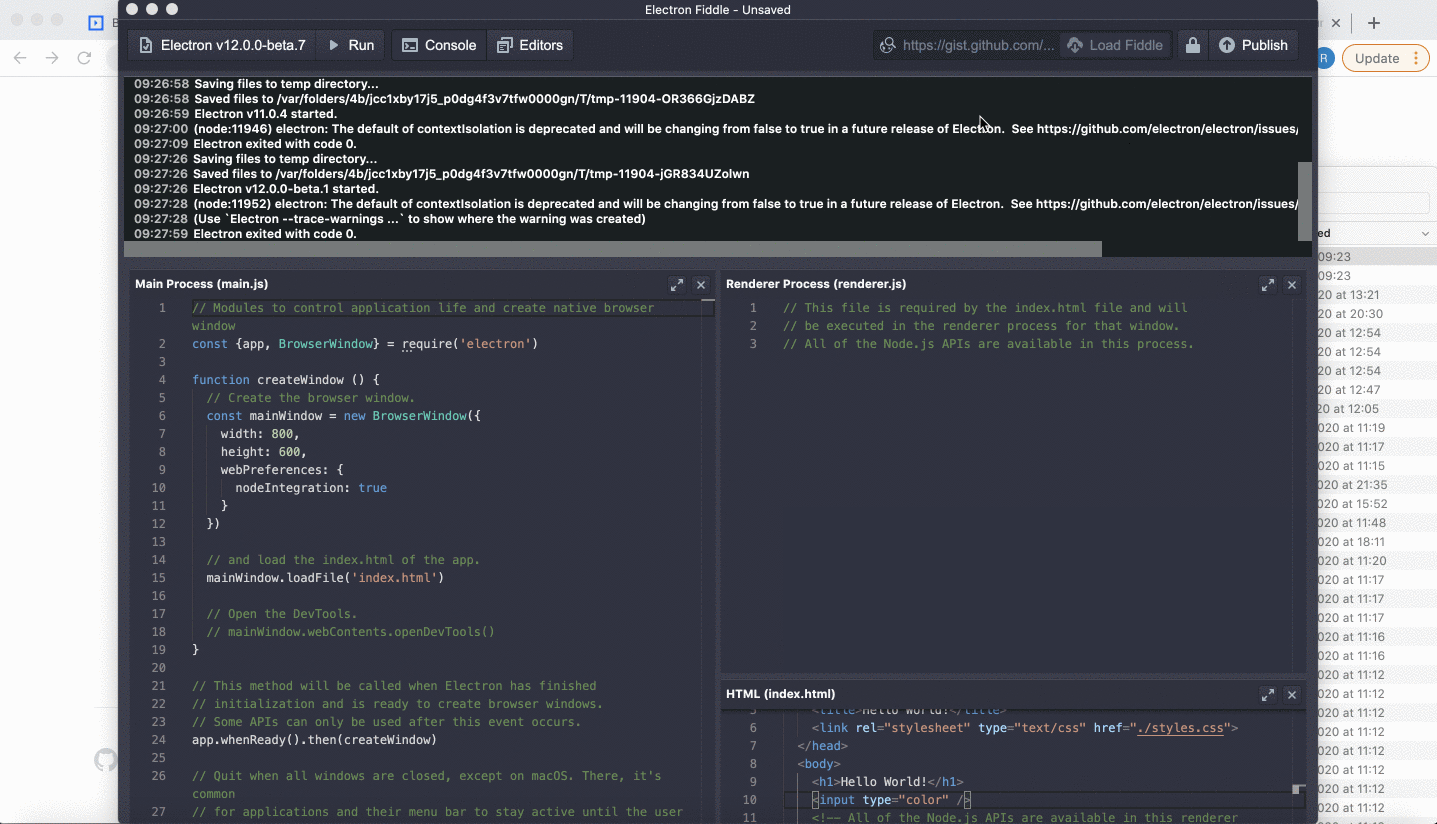
Task: Click the Main Process (main.js) panel title
Action: (202, 284)
